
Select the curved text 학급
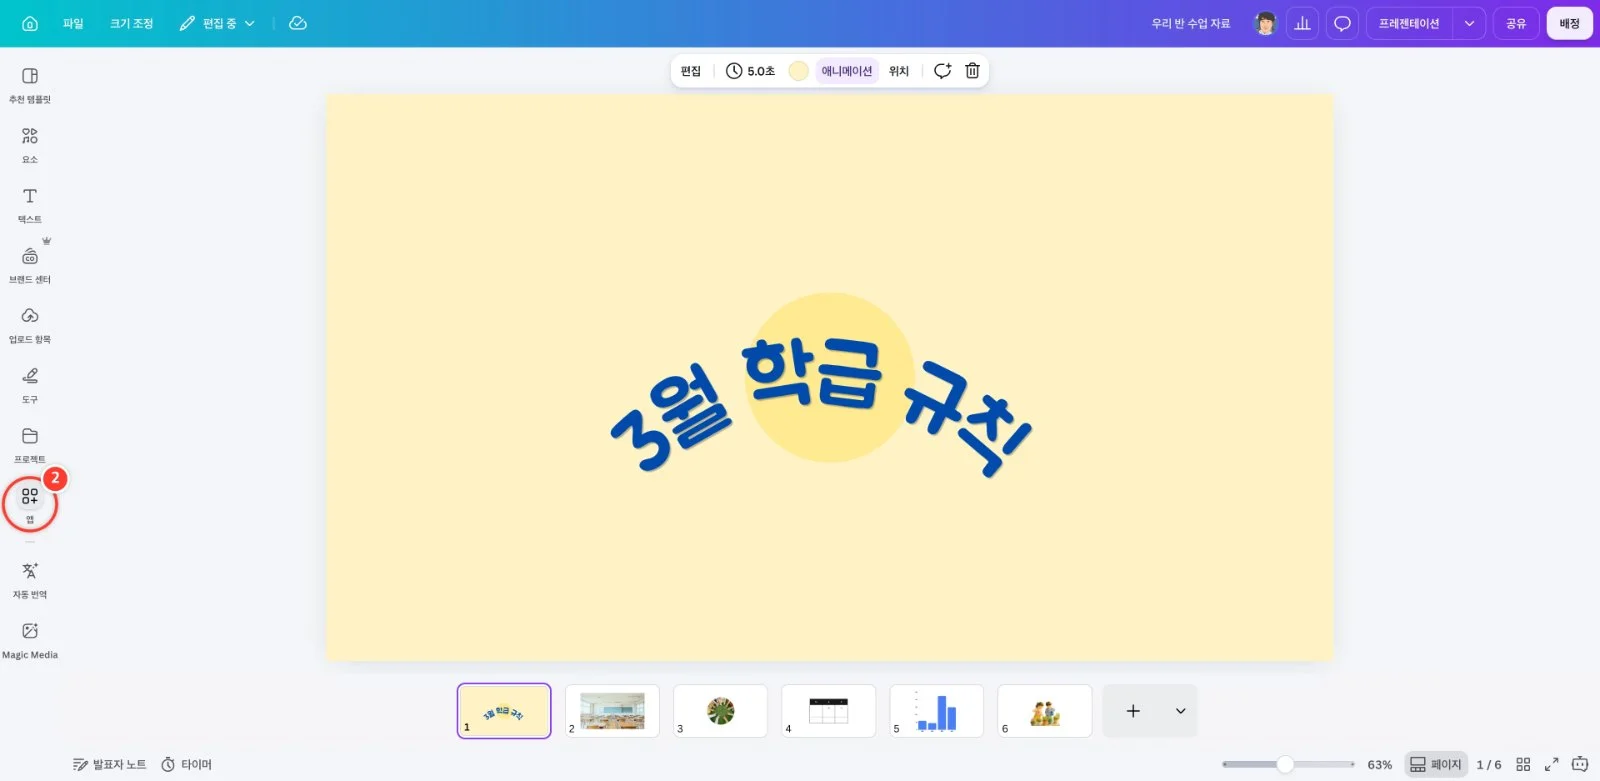812,372
